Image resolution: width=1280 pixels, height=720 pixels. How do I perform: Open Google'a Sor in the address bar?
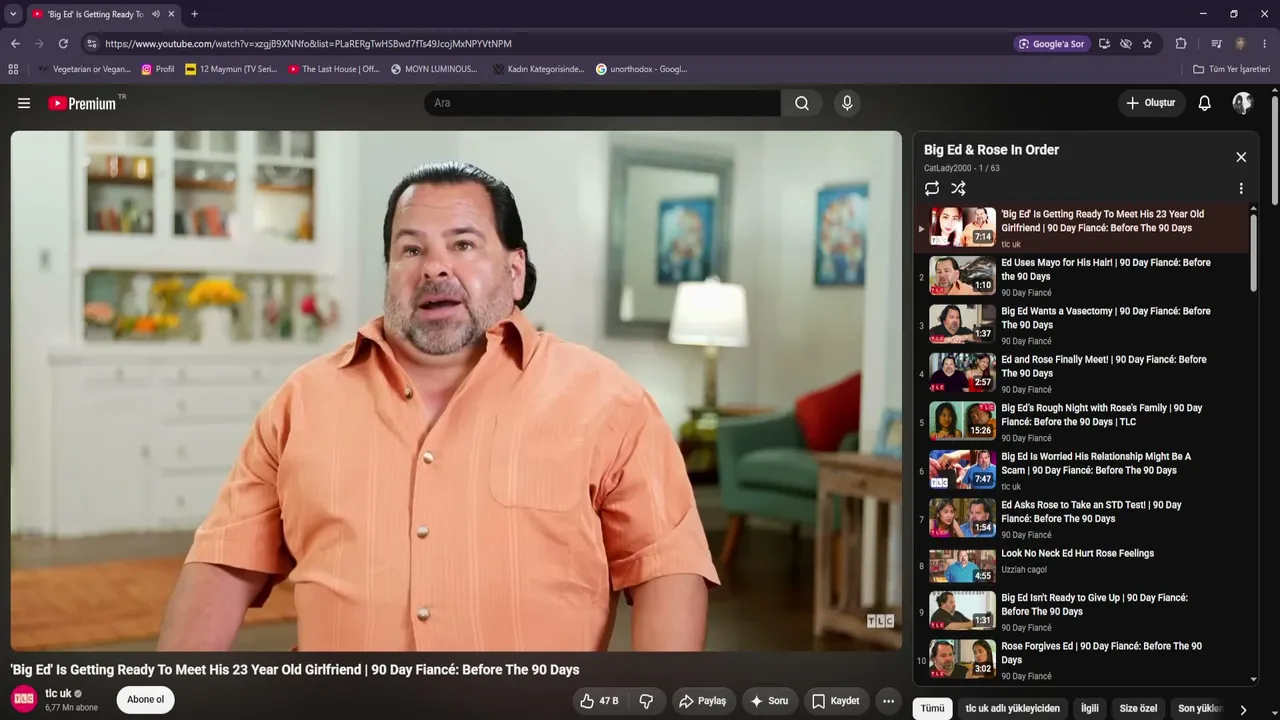pos(1051,44)
